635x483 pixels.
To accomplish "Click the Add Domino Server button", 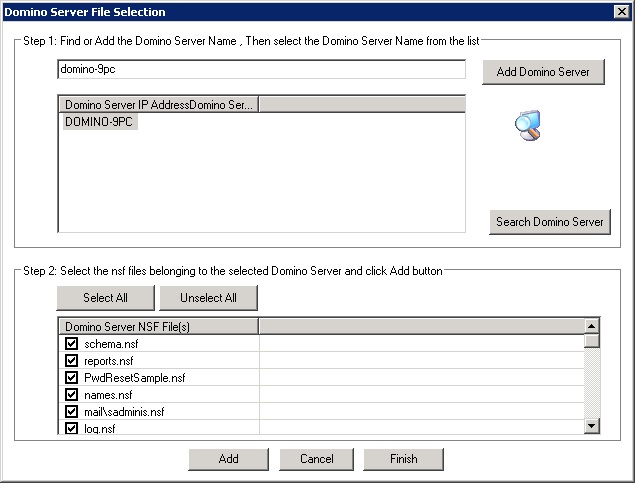I will click(543, 72).
